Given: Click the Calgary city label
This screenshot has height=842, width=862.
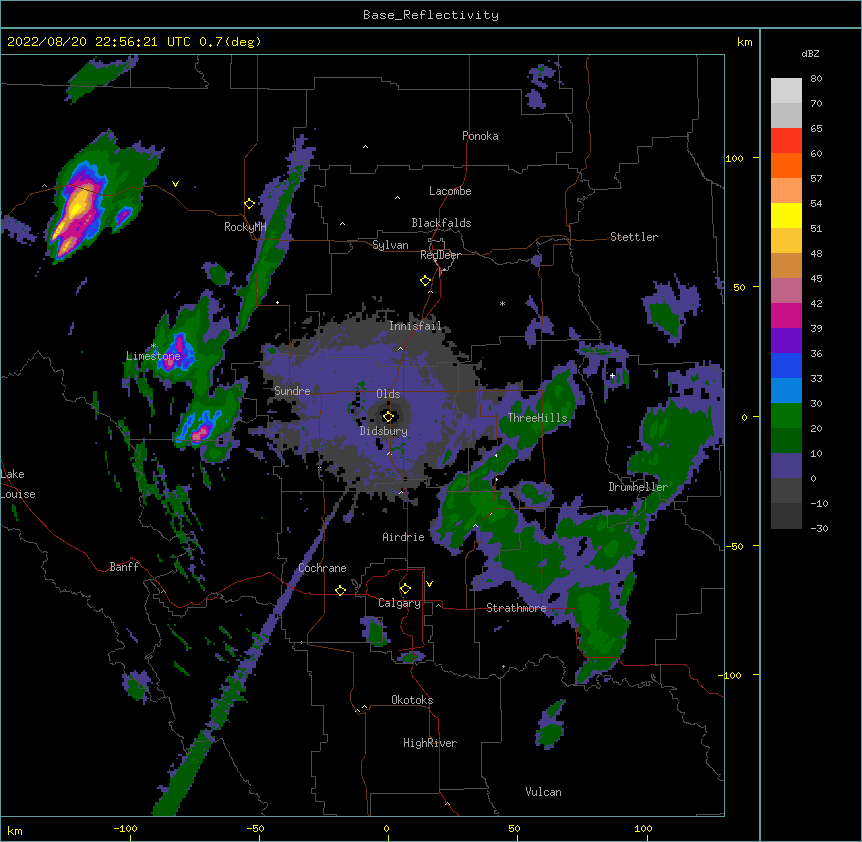Looking at the screenshot, I should (x=399, y=603).
